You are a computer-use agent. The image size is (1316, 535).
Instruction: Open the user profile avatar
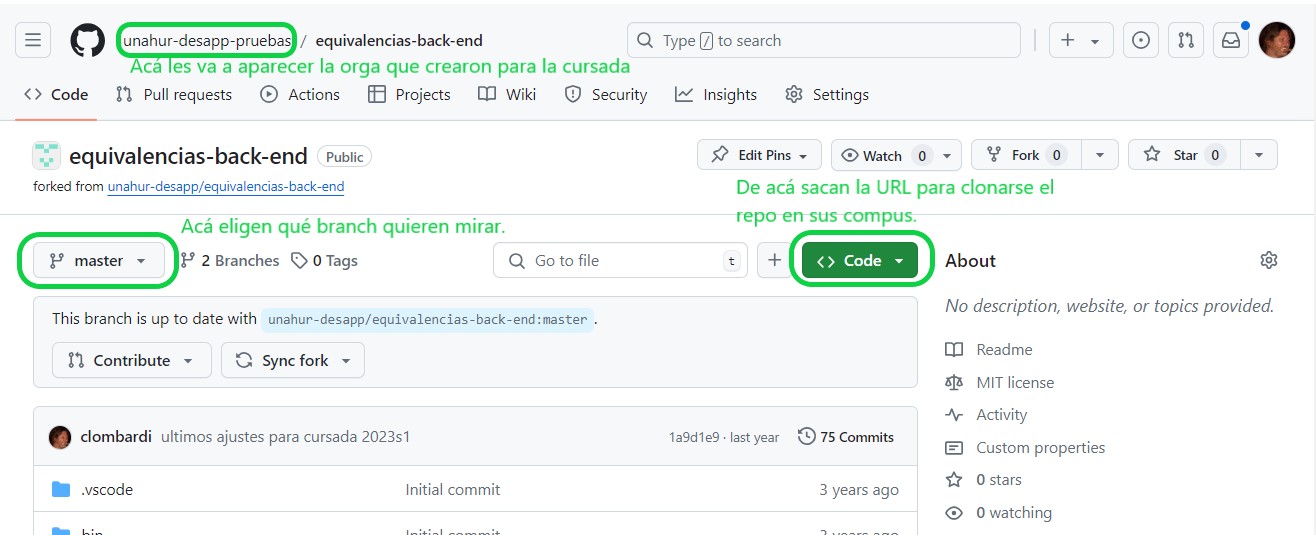pos(1277,41)
